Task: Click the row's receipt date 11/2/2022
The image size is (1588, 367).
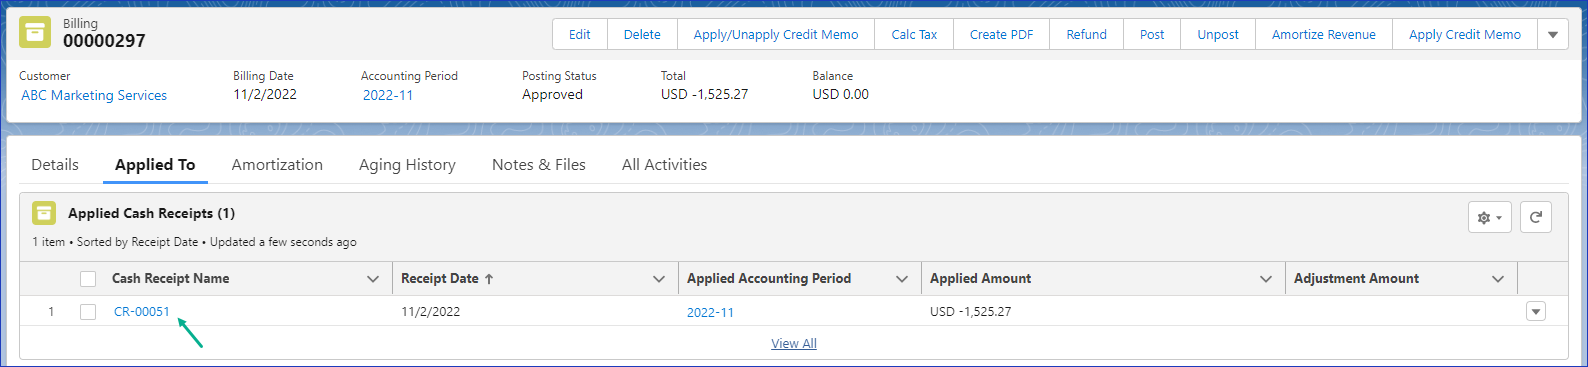Action: (430, 312)
